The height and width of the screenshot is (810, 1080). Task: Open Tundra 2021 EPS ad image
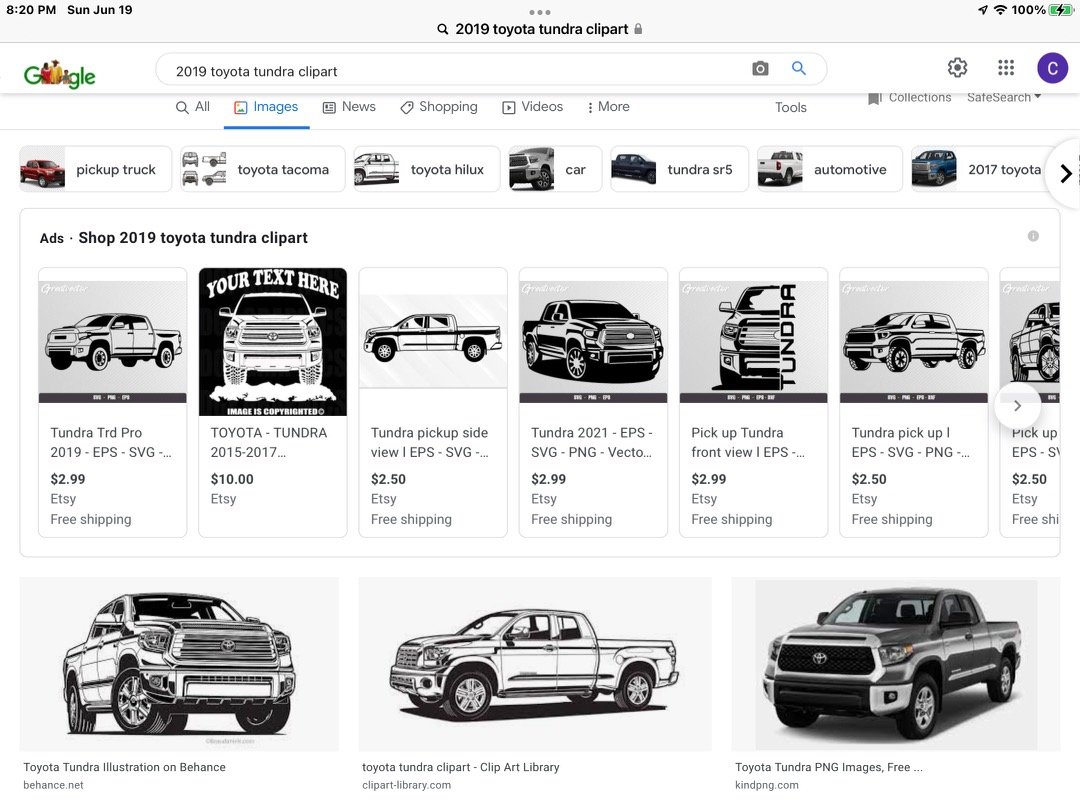tap(593, 342)
